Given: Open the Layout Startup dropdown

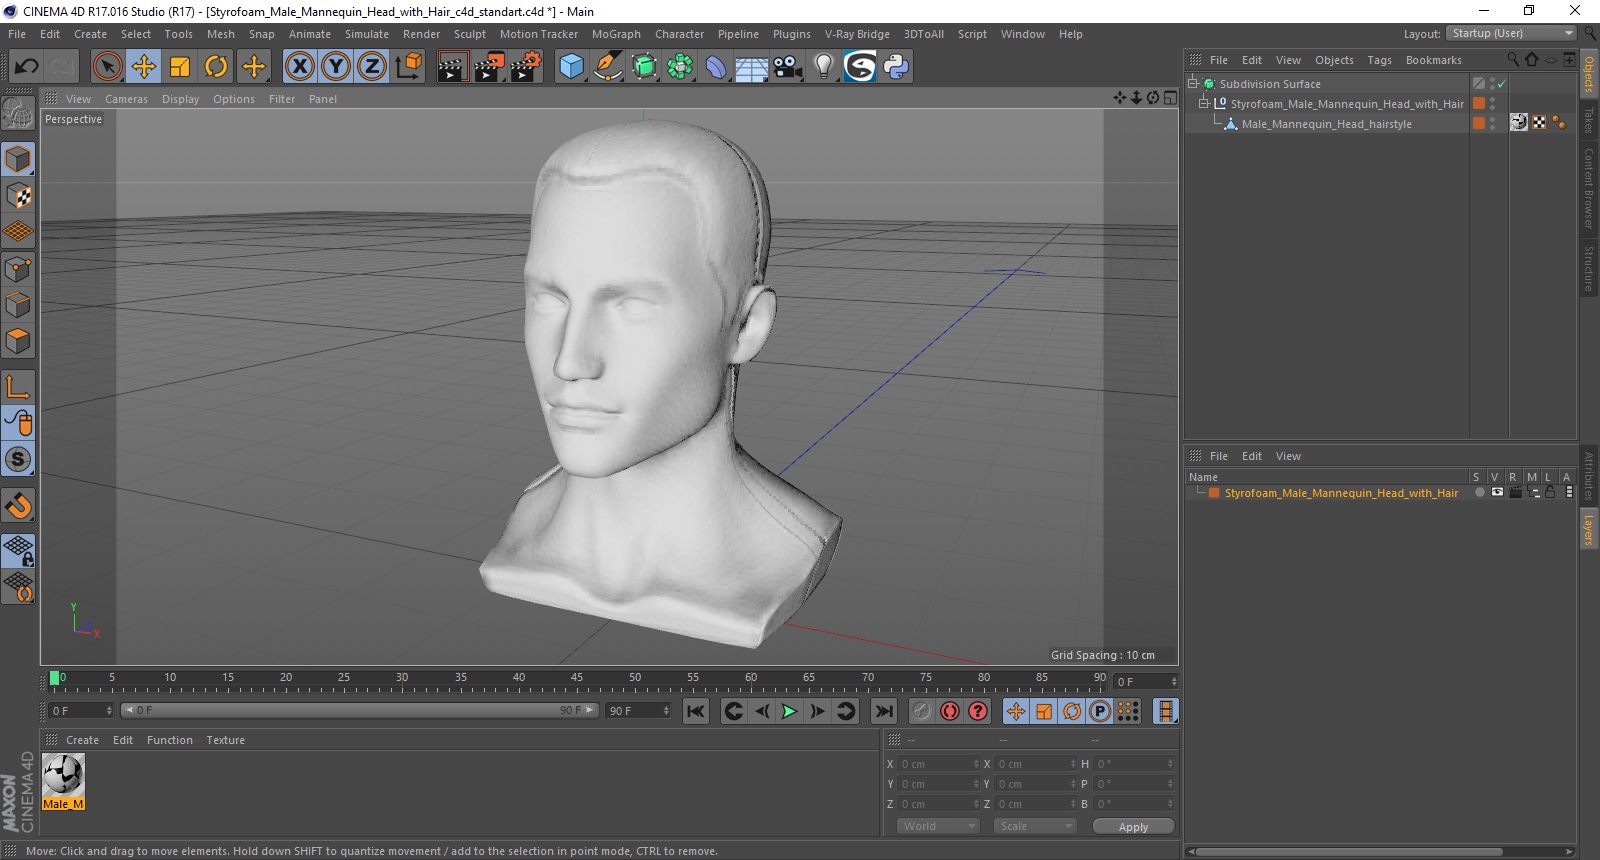Looking at the screenshot, I should pos(1511,34).
